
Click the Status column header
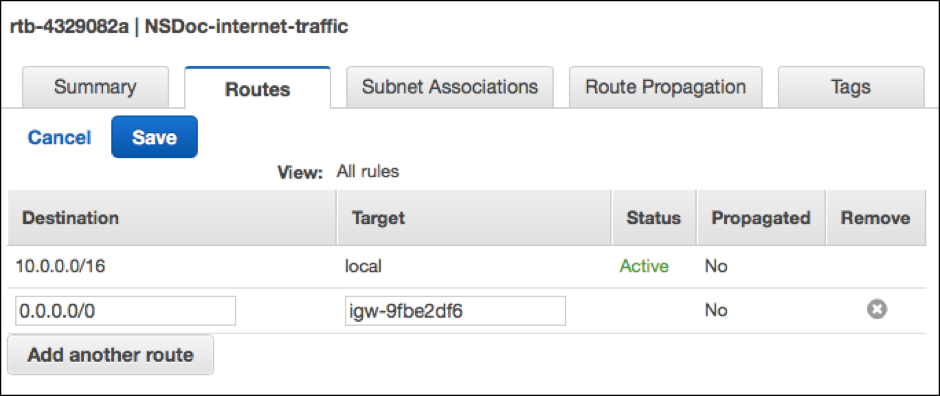653,217
